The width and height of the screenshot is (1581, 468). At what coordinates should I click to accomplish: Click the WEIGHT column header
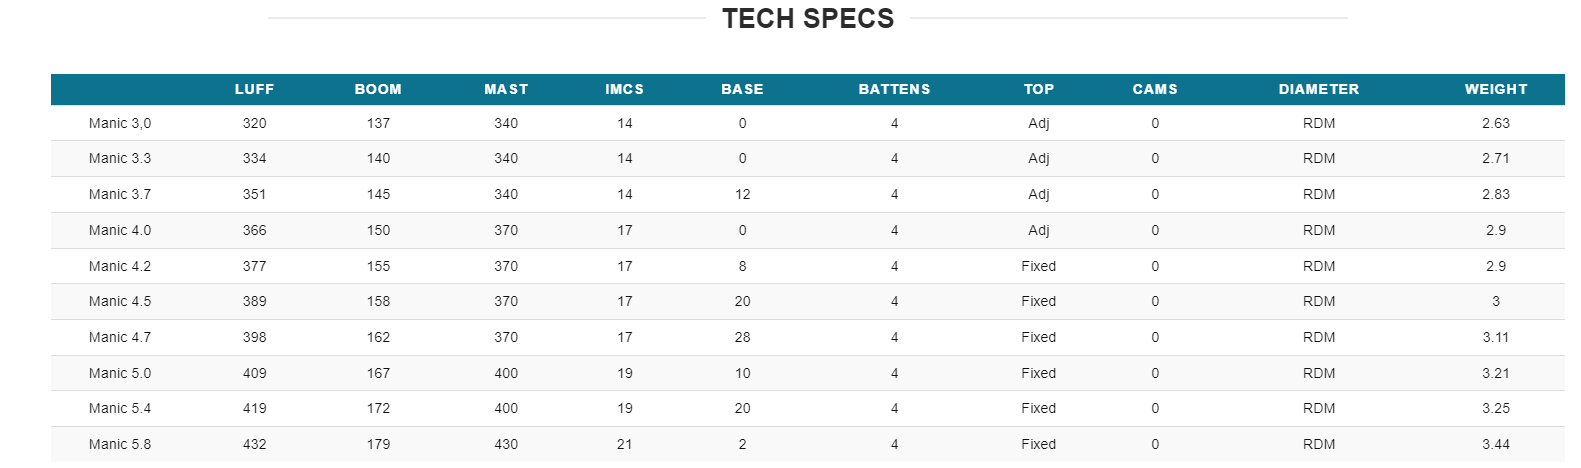[x=1495, y=89]
